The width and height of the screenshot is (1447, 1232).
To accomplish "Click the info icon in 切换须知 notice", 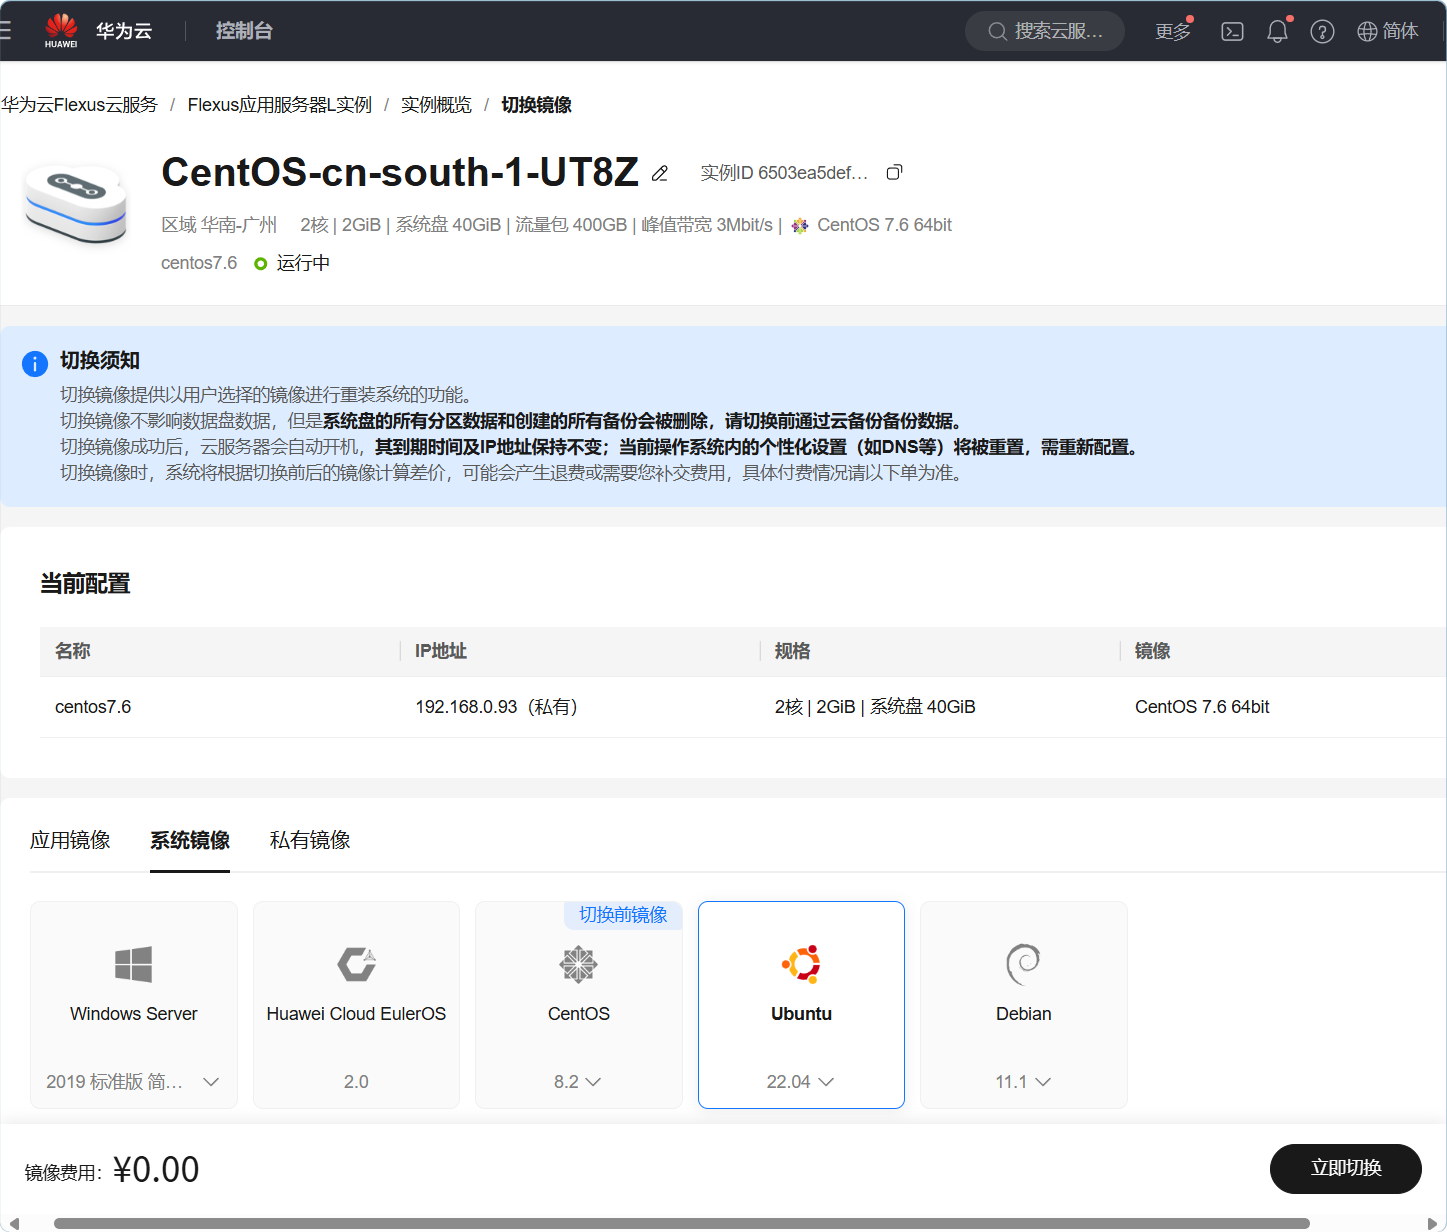I will click(x=35, y=364).
